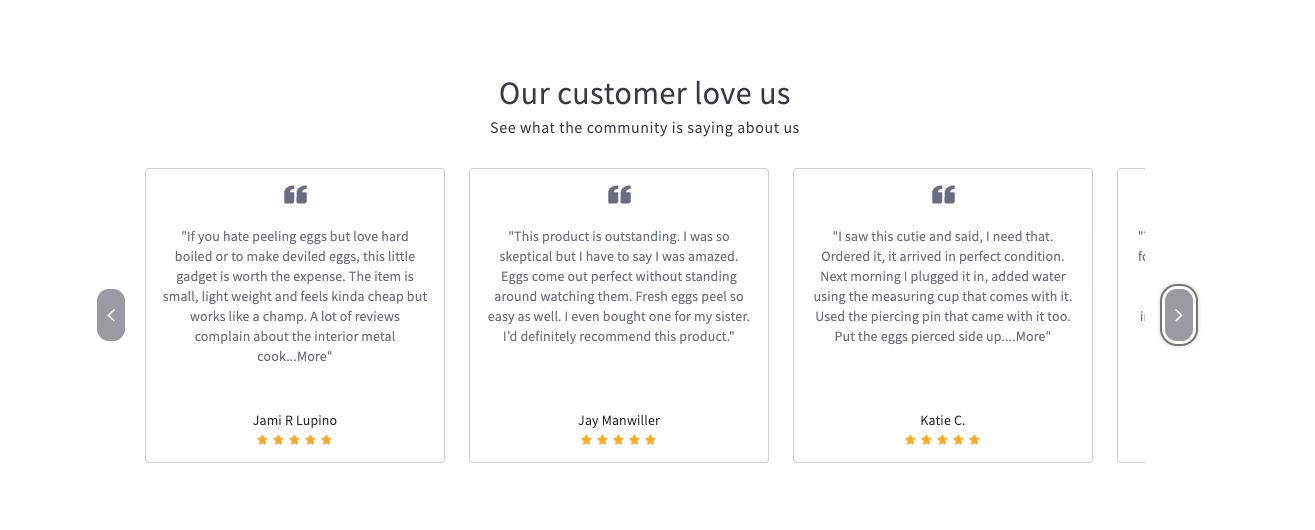Click the 'See what the community' subtitle
The image size is (1315, 530).
(x=645, y=128)
